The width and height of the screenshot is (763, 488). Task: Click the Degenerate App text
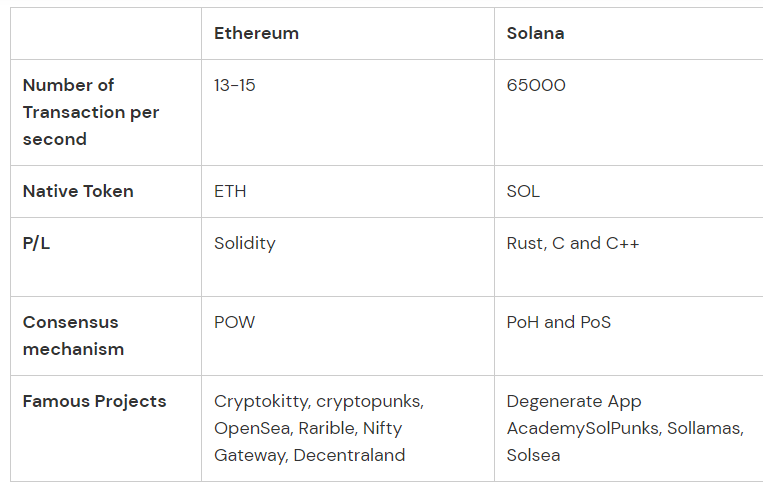(574, 401)
